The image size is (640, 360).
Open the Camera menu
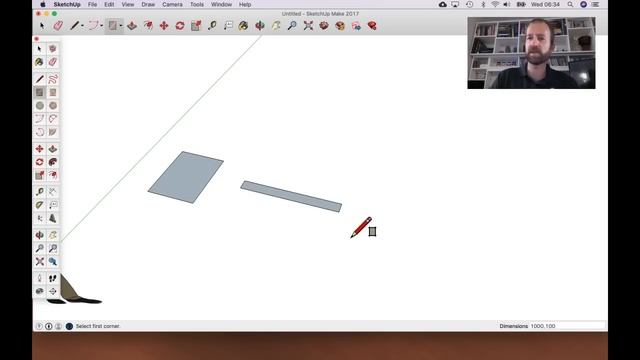172,4
